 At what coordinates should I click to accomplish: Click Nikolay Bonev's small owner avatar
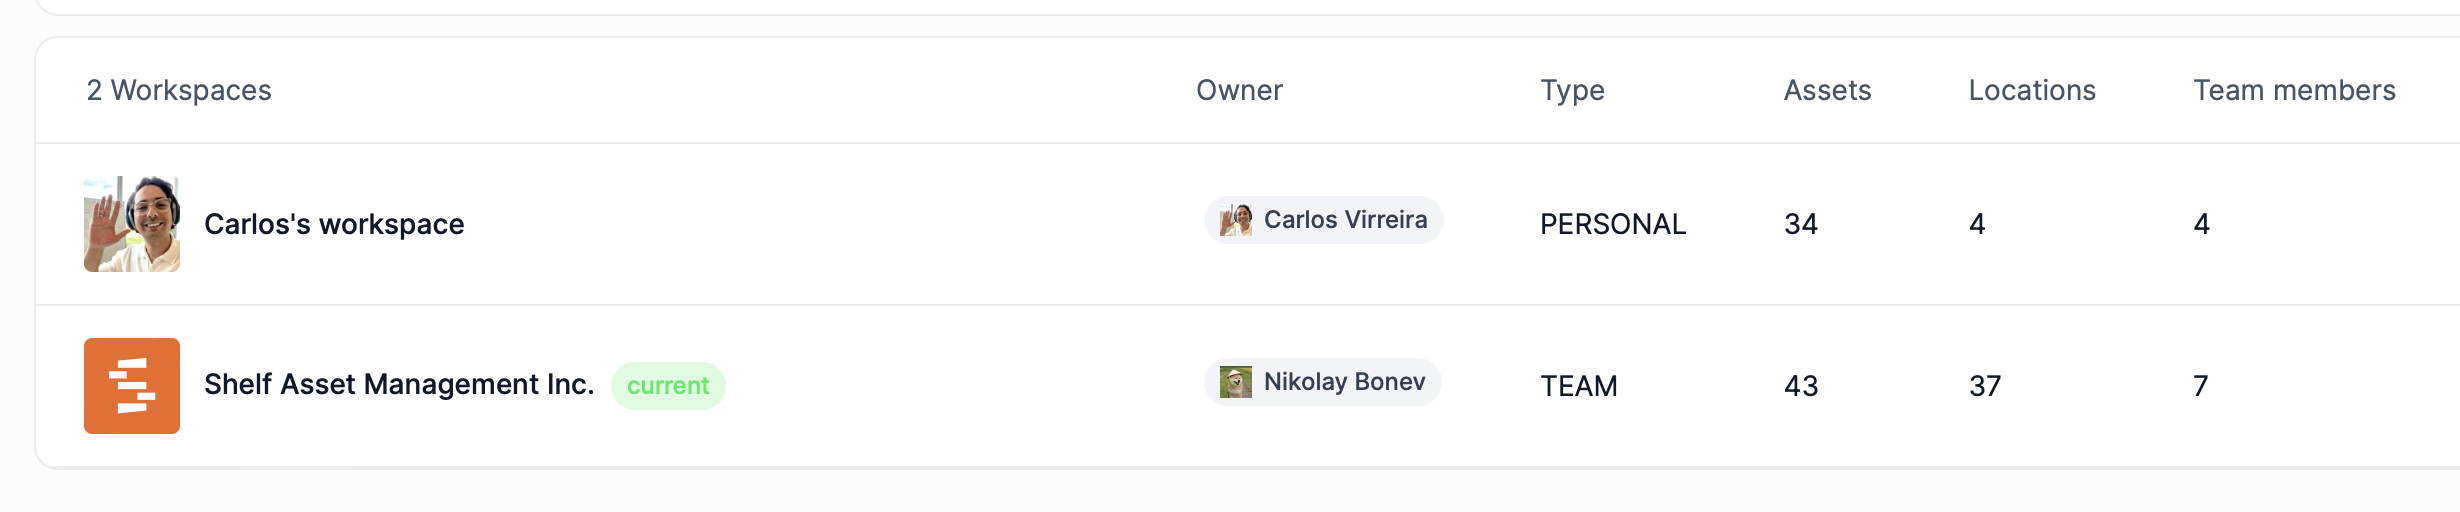[1236, 382]
